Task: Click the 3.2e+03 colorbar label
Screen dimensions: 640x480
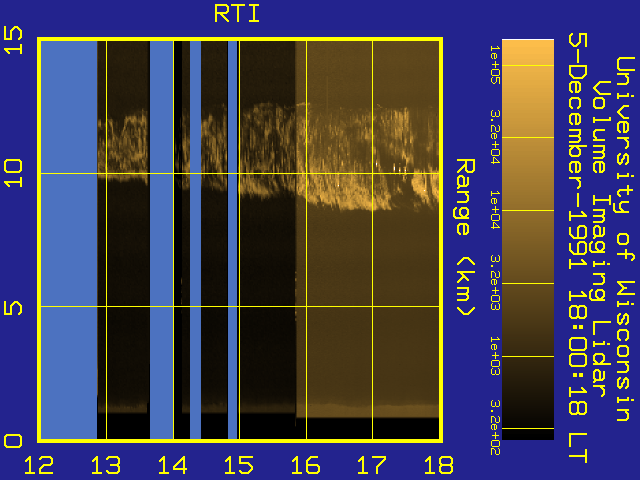Action: [495, 283]
